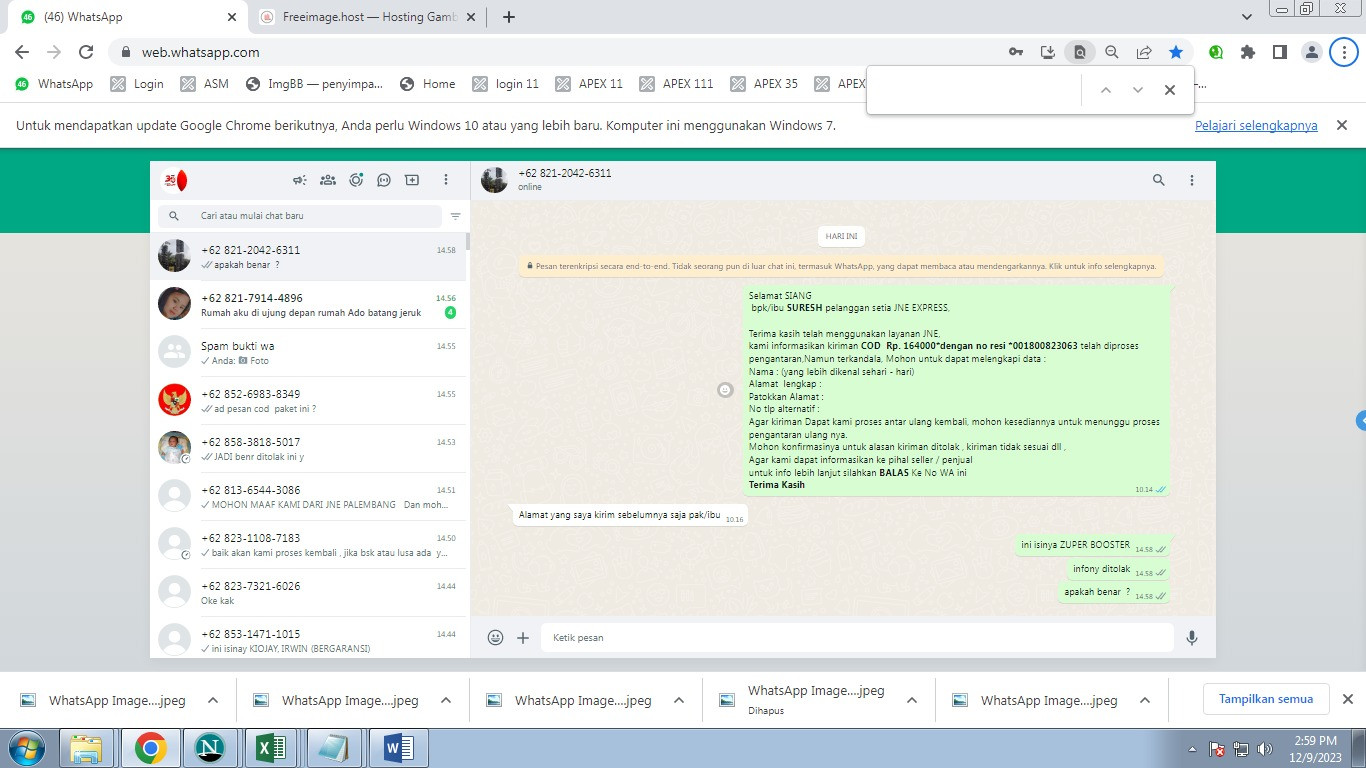
Task: Open chat with +62 821-7914-4896
Action: tap(308, 305)
